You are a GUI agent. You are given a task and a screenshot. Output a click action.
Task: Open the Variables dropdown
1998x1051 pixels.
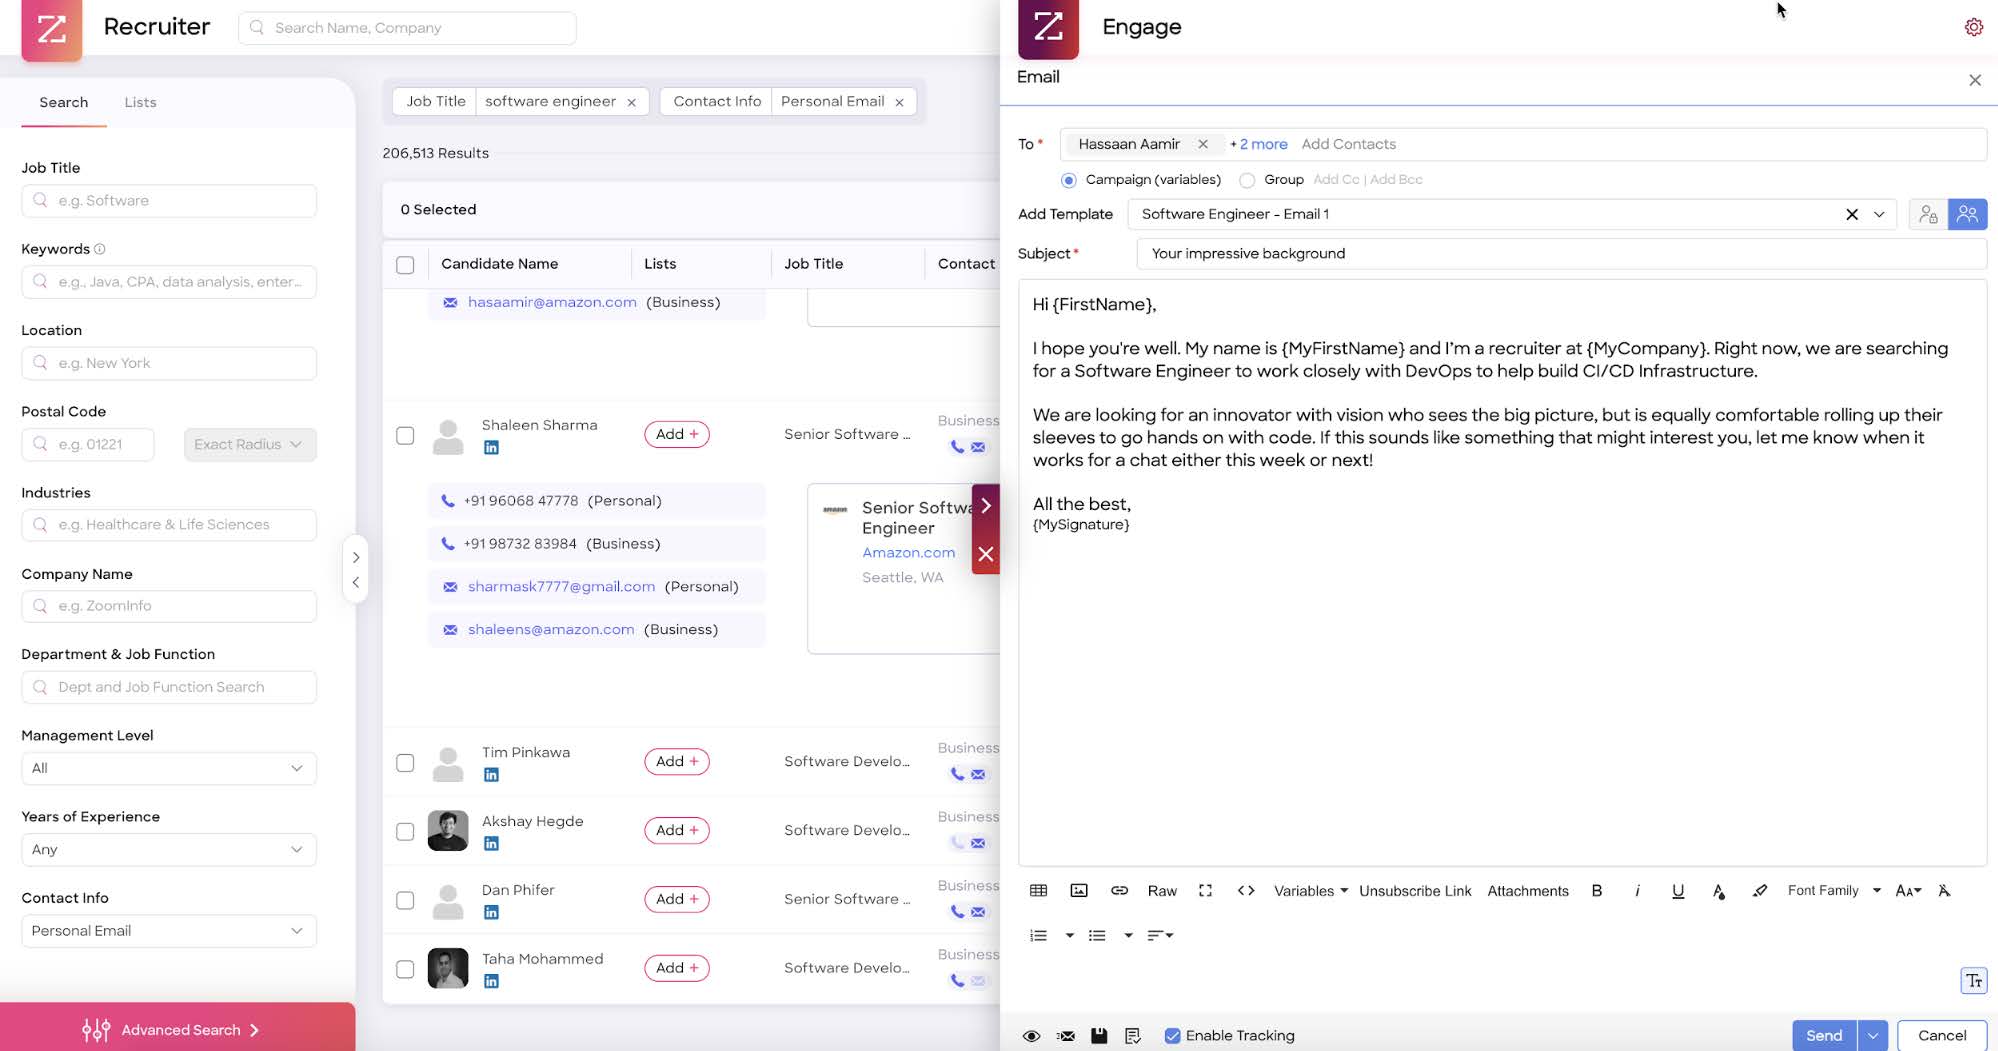tap(1310, 890)
